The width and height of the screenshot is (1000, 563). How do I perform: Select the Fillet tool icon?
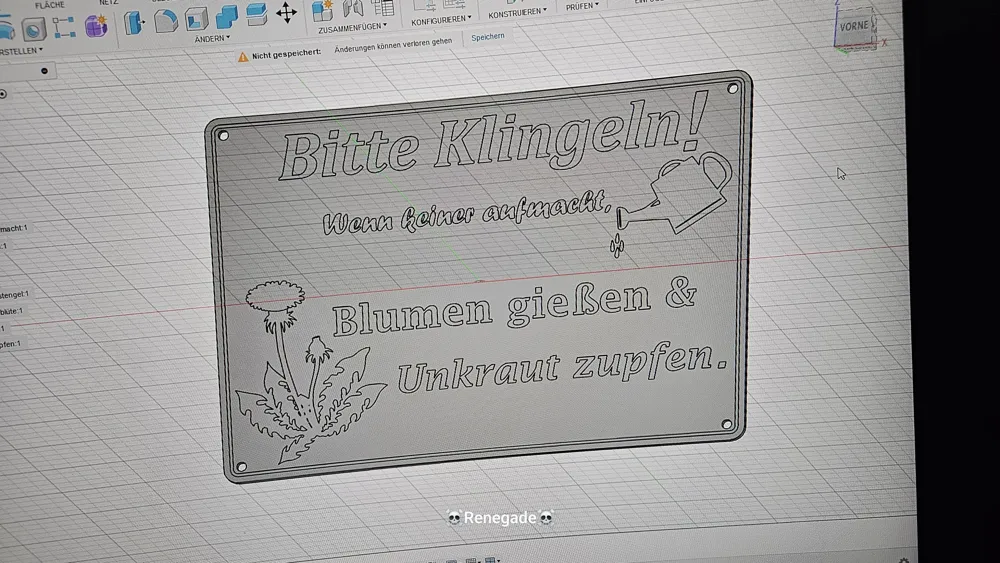coord(166,20)
